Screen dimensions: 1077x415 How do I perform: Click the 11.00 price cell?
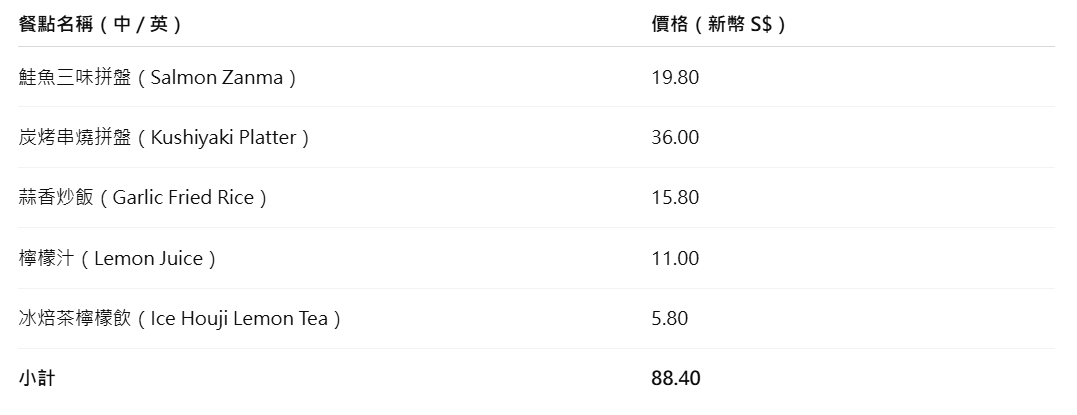tap(675, 258)
